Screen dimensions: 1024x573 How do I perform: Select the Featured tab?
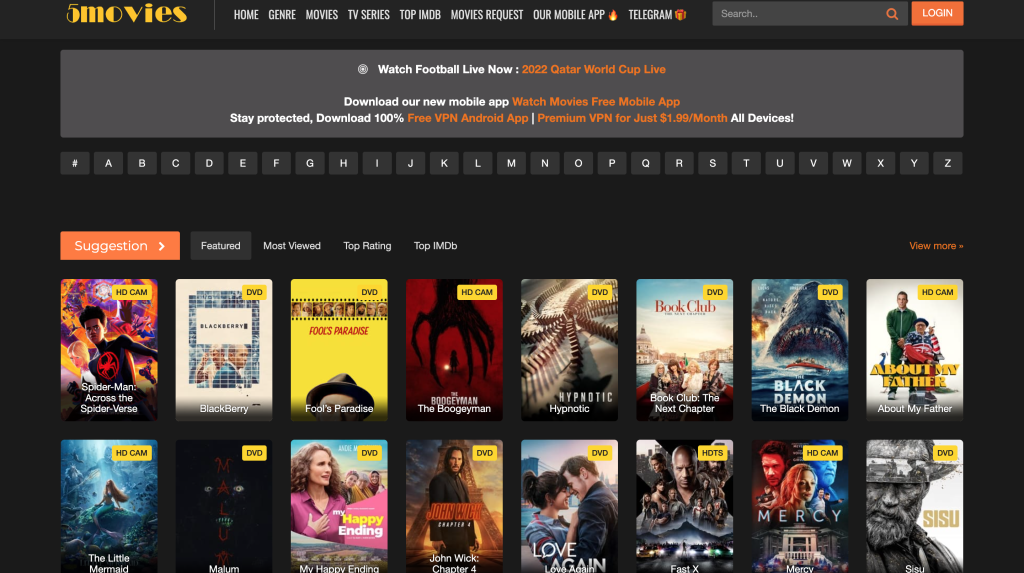pos(221,246)
